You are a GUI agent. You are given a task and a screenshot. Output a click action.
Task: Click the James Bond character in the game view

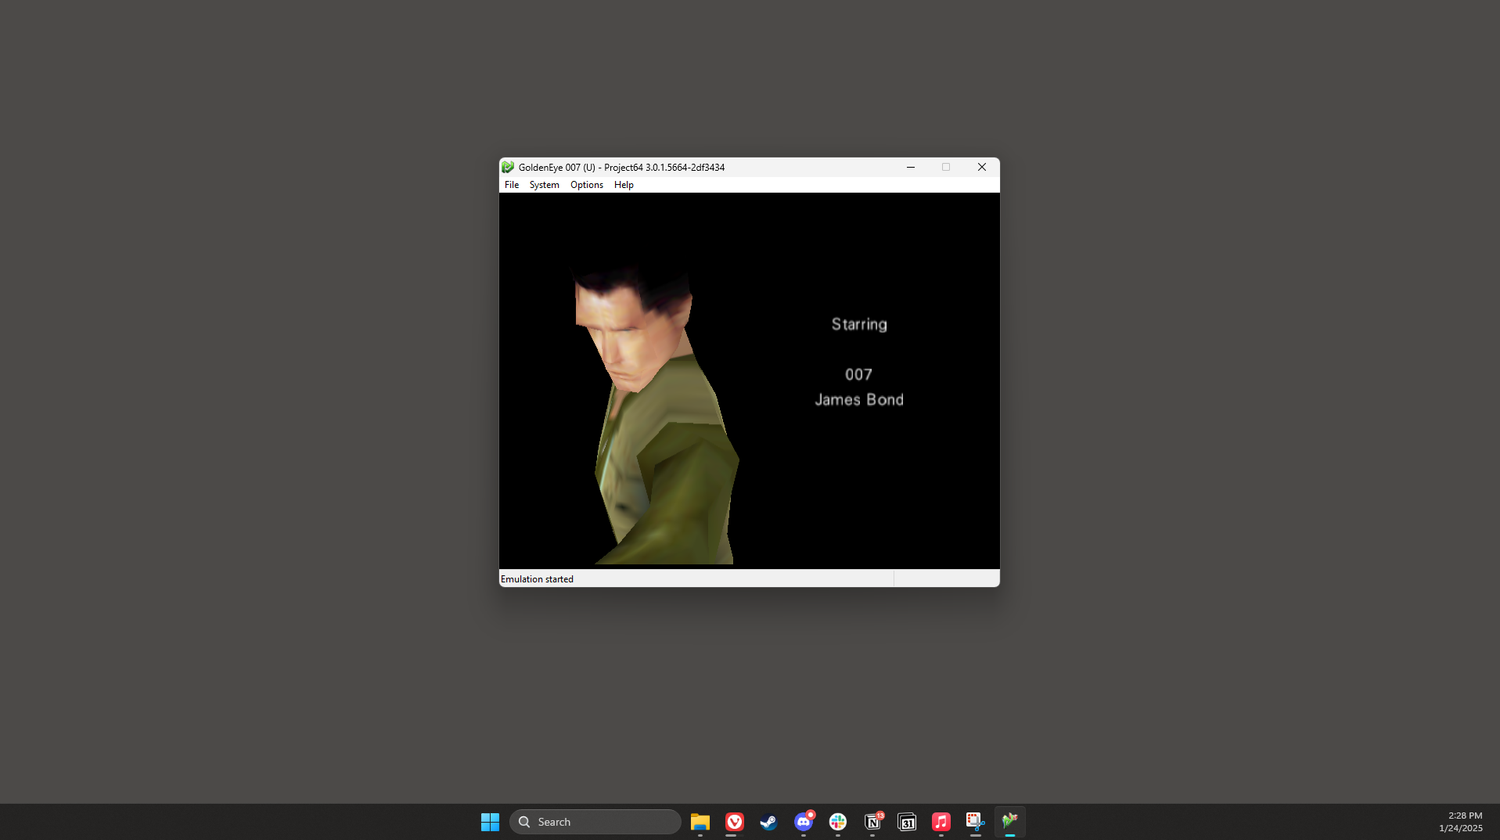click(655, 415)
